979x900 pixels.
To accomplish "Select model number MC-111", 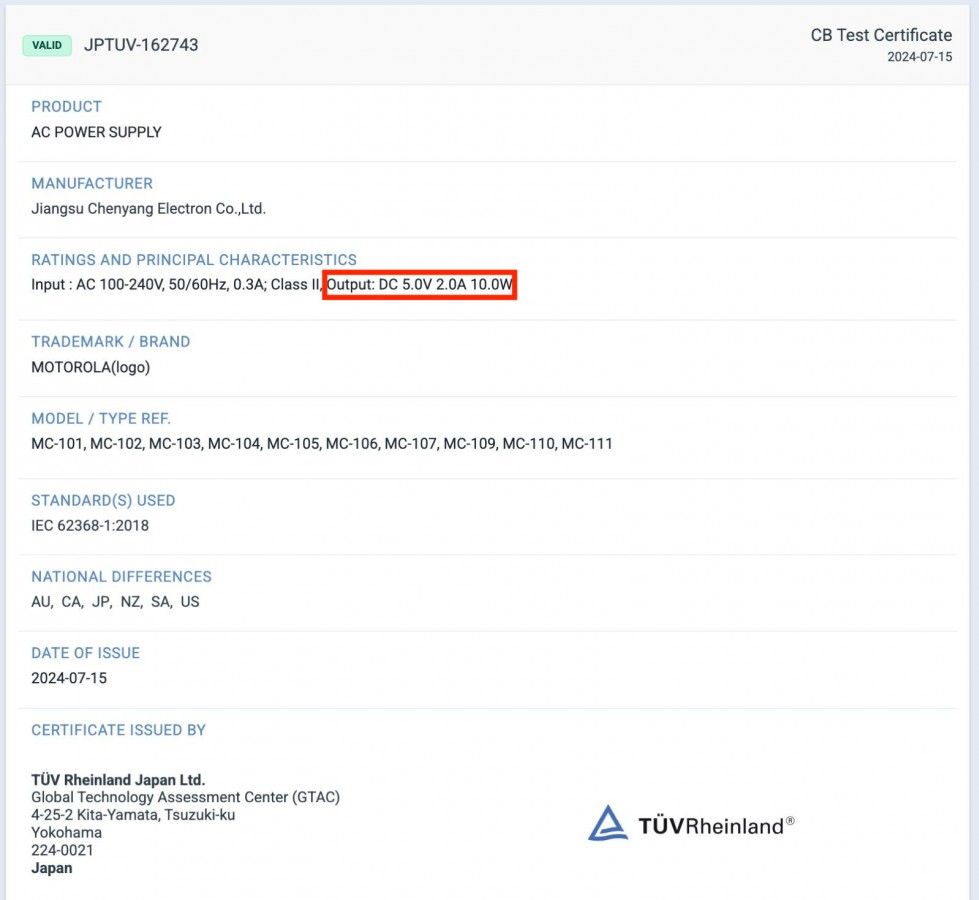I will click(x=587, y=443).
